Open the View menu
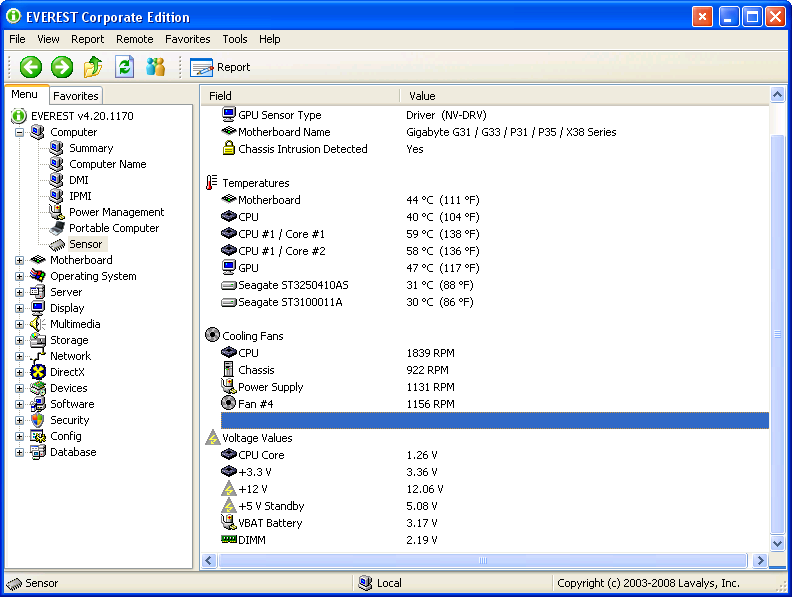792x597 pixels. tap(48, 39)
